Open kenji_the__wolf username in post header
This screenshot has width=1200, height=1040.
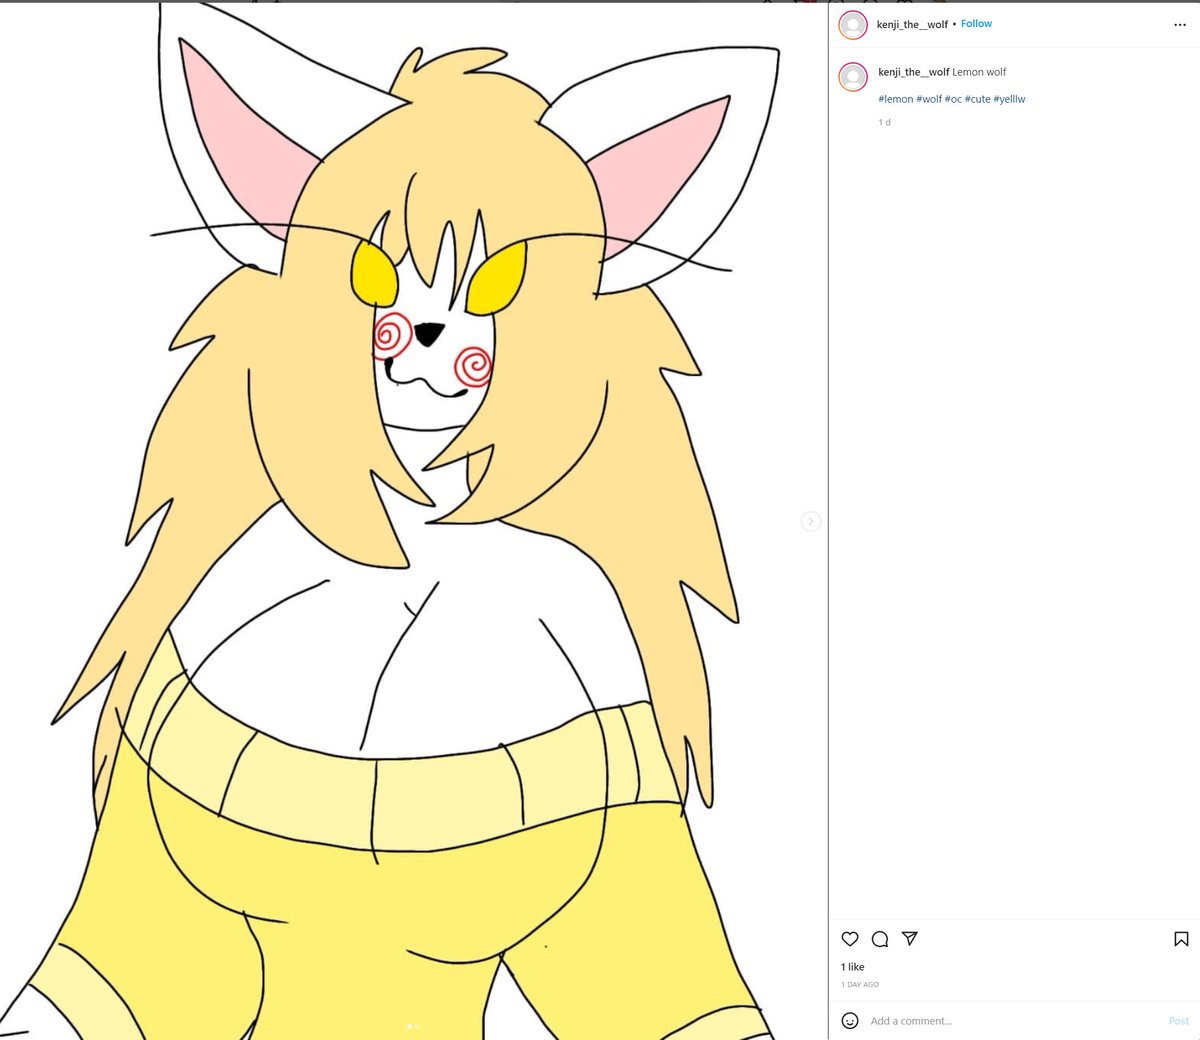point(912,24)
